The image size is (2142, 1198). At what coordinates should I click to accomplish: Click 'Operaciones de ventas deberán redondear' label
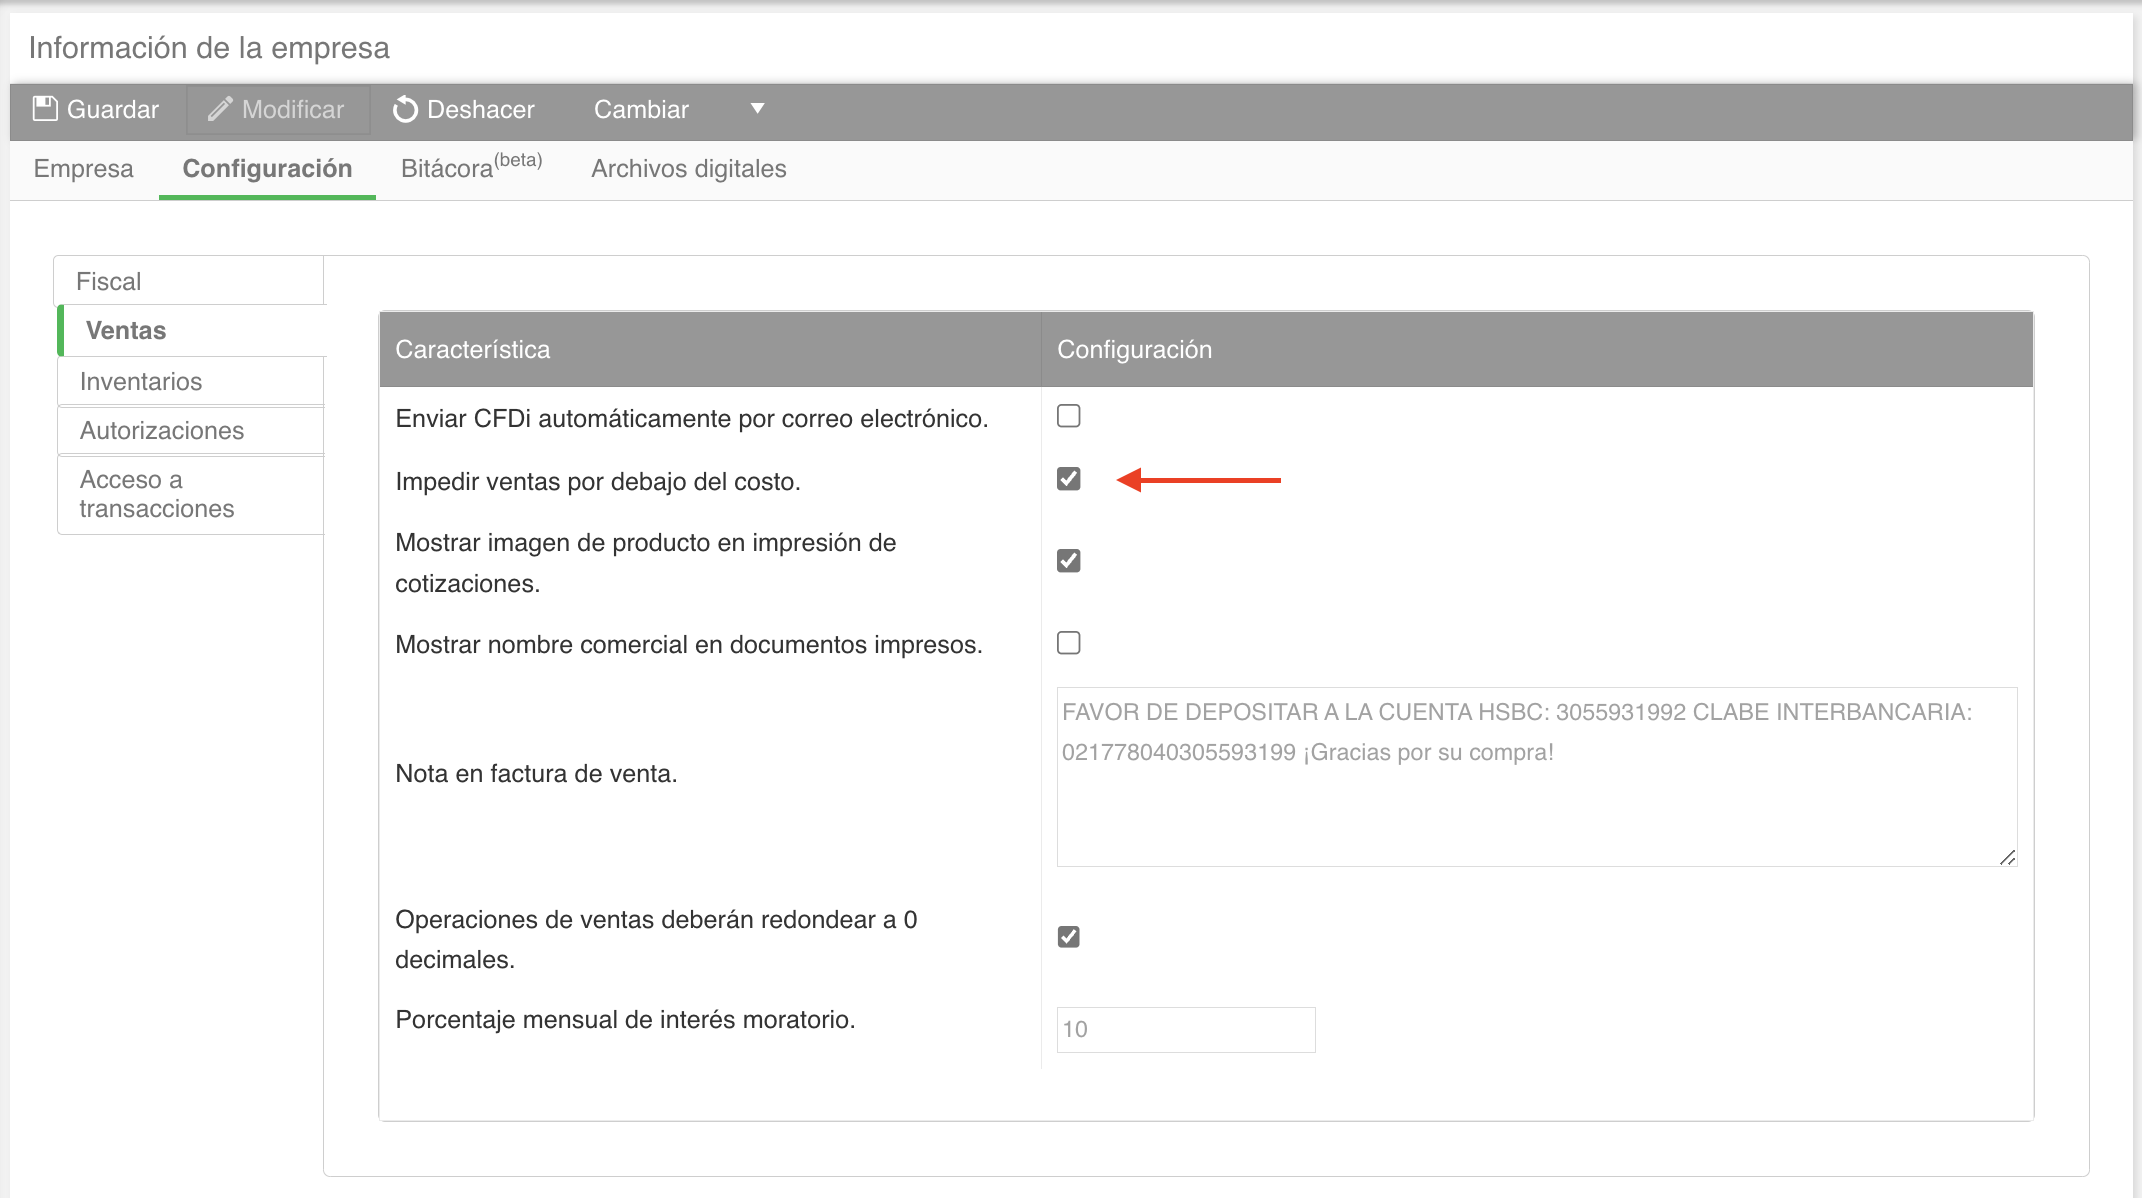pyautogui.click(x=656, y=939)
